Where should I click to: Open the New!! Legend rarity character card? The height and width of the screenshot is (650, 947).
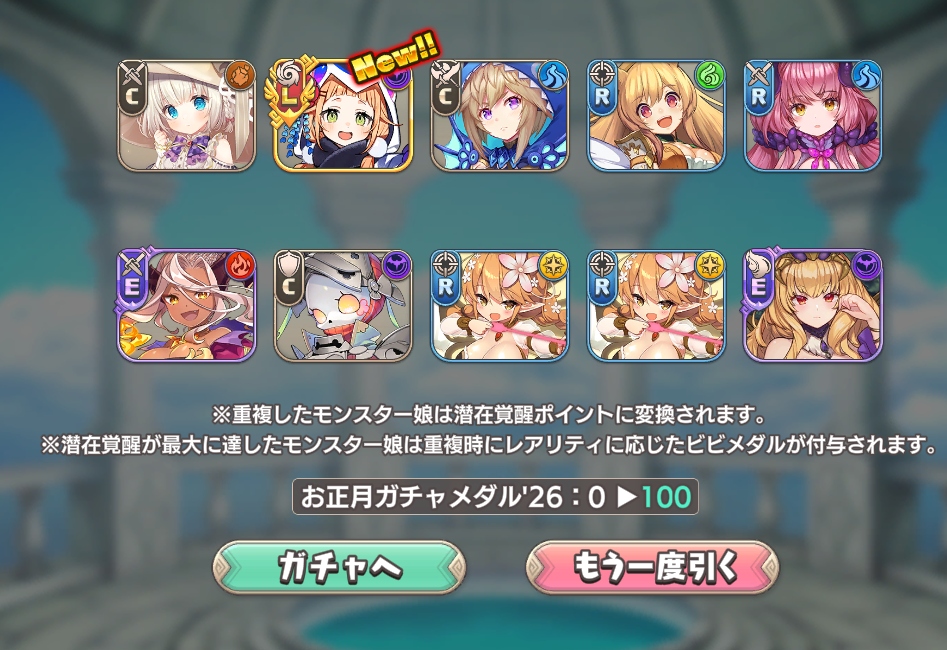pyautogui.click(x=343, y=115)
